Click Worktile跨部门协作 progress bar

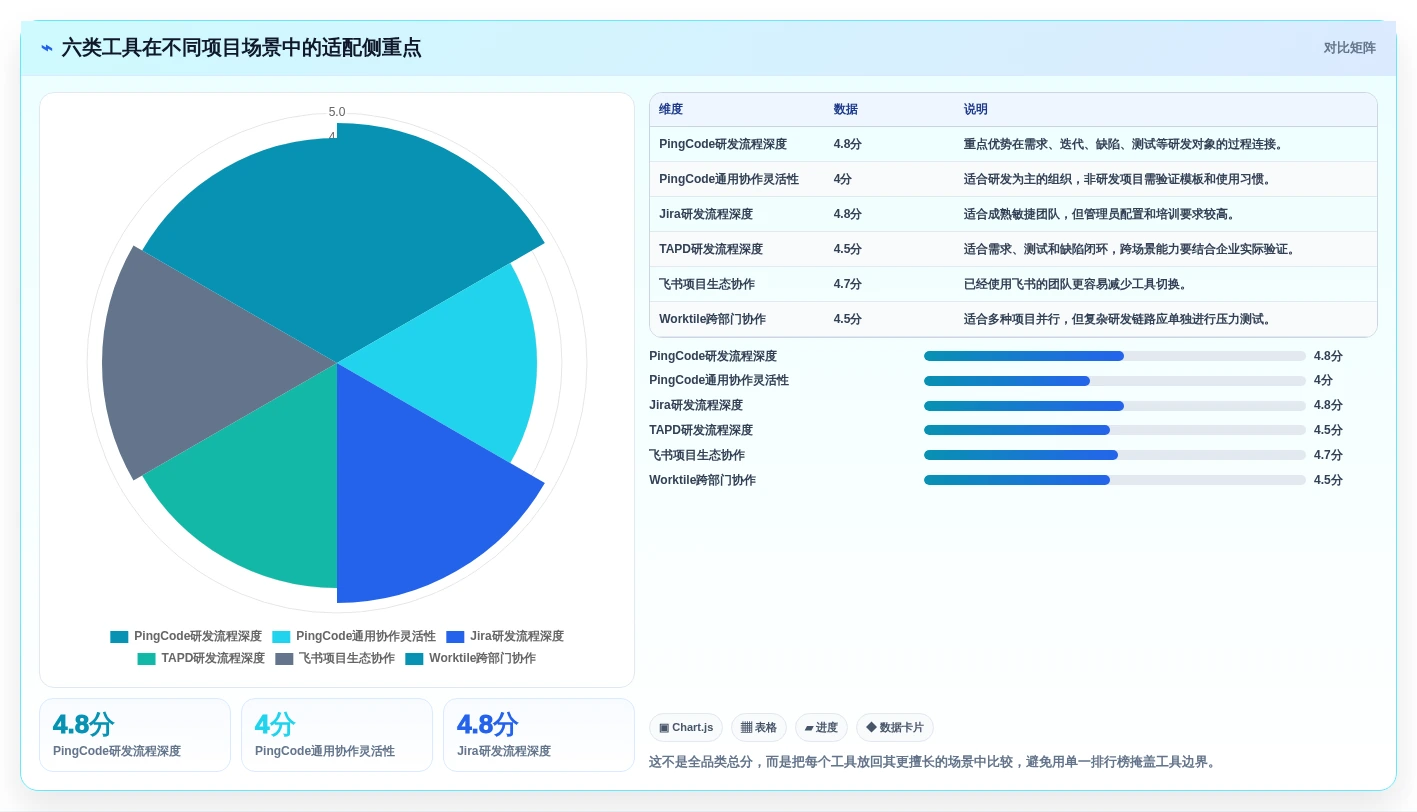(x=1115, y=480)
